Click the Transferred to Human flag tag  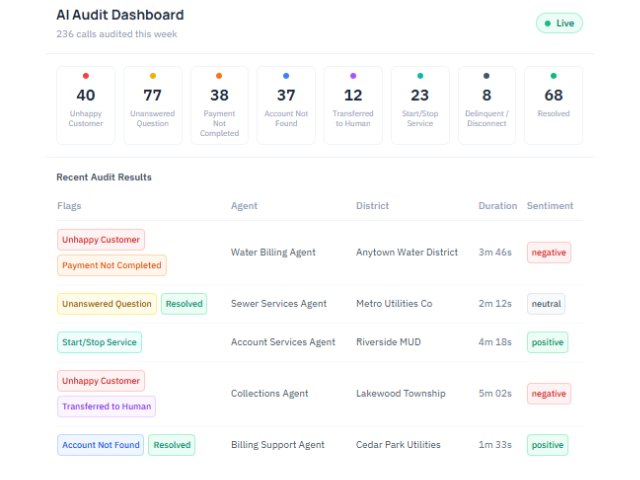[x=107, y=406]
